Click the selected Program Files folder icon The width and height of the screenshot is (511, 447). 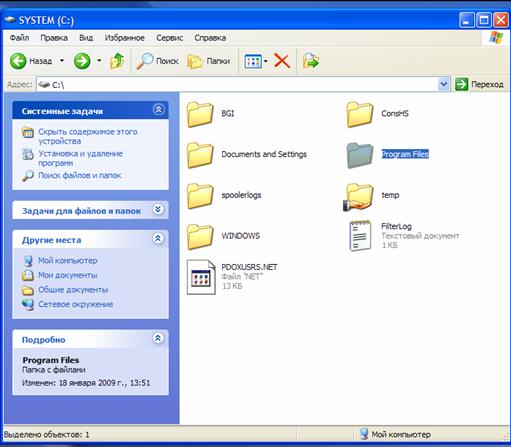[x=359, y=155]
